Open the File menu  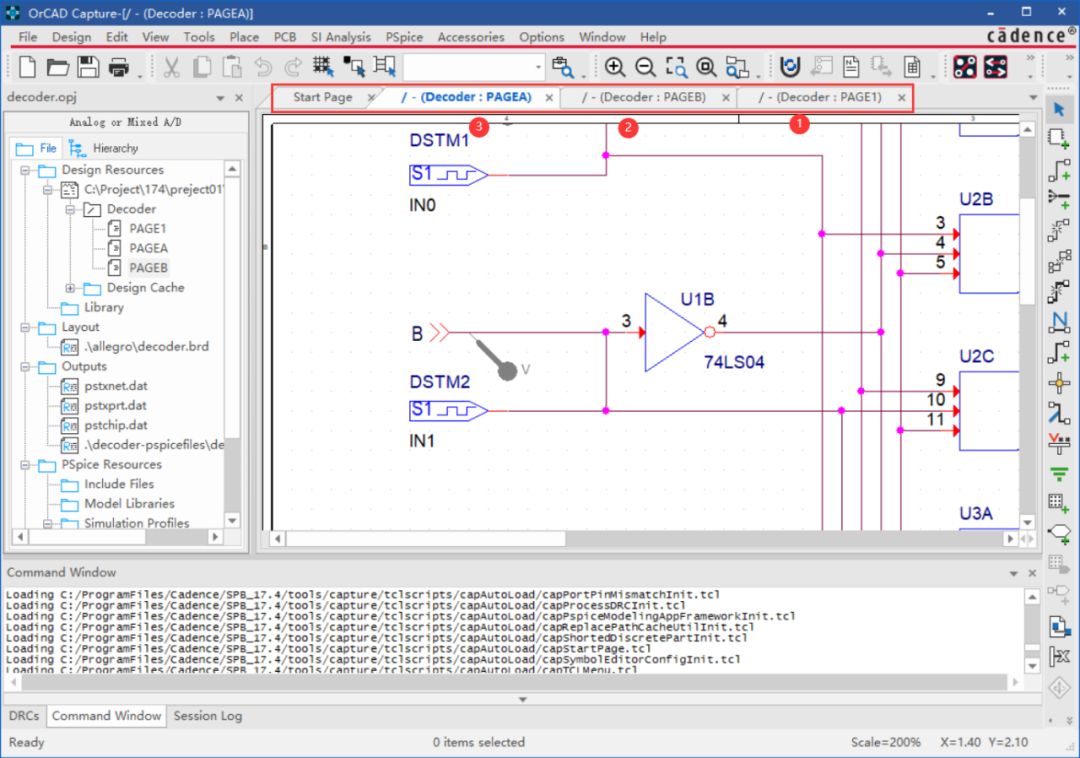click(x=28, y=37)
